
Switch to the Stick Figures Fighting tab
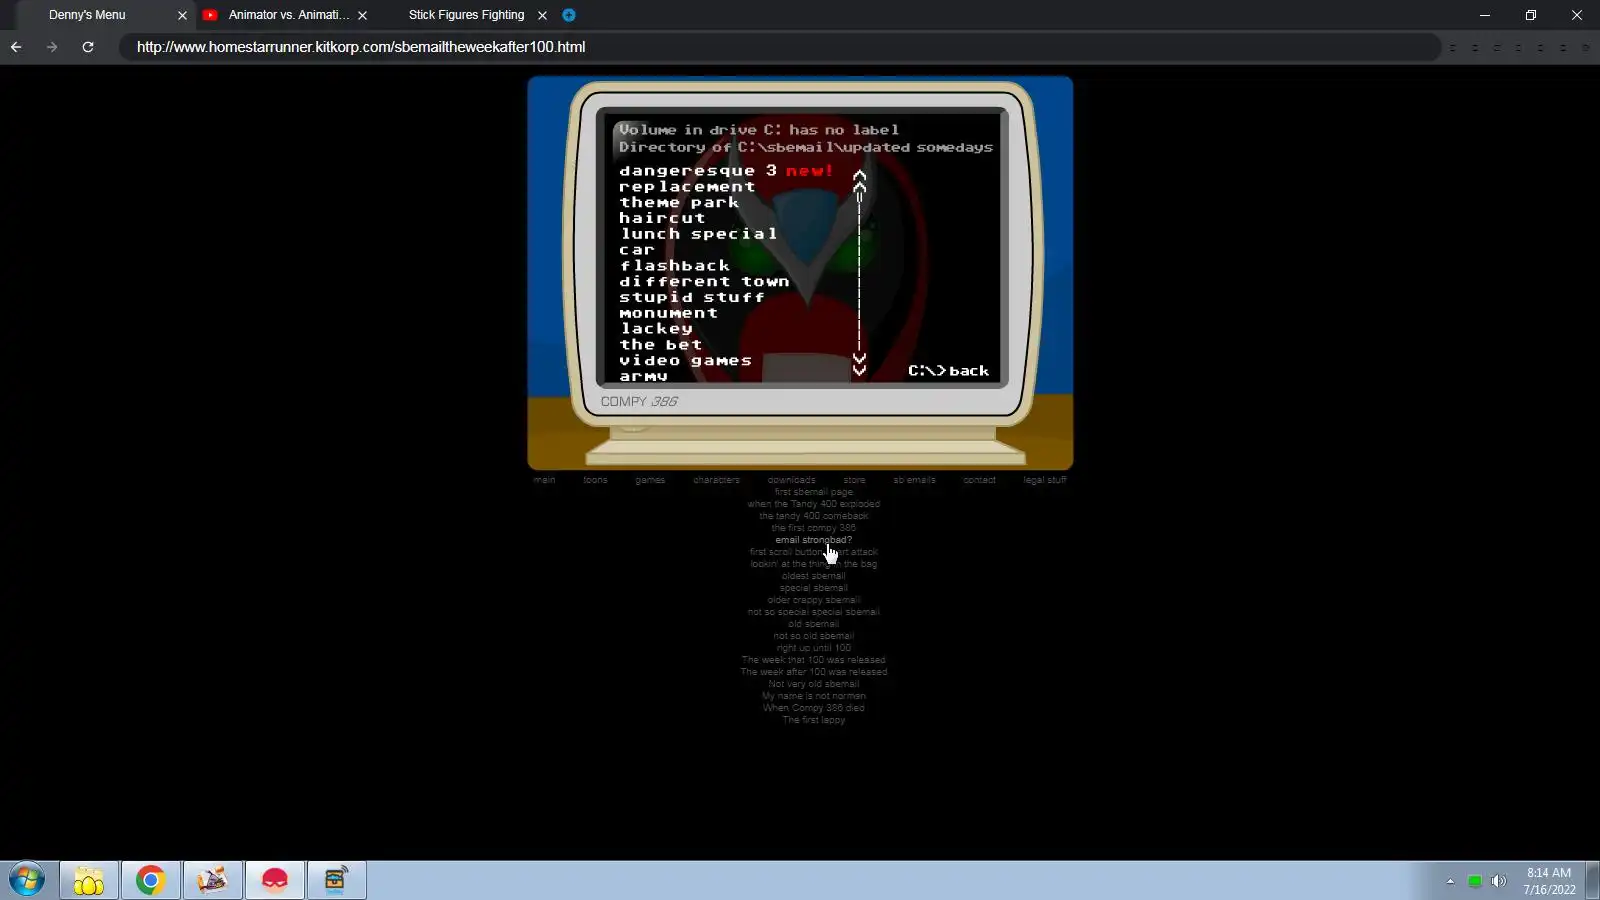[x=466, y=15]
